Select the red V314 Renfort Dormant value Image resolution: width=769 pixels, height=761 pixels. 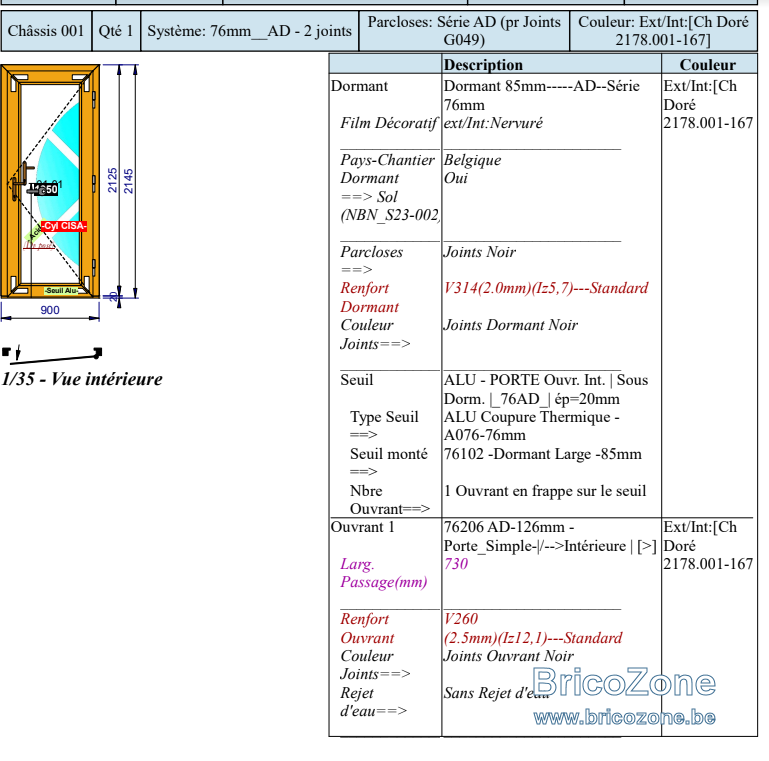pyautogui.click(x=546, y=288)
